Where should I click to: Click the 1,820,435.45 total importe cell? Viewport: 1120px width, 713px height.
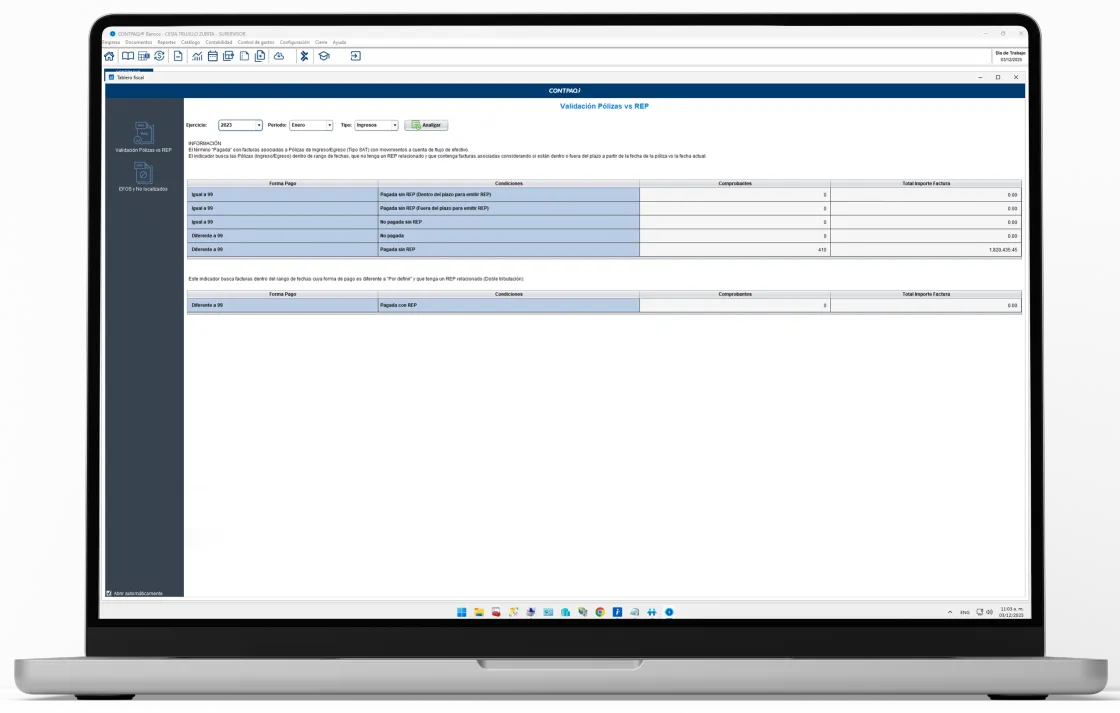926,250
